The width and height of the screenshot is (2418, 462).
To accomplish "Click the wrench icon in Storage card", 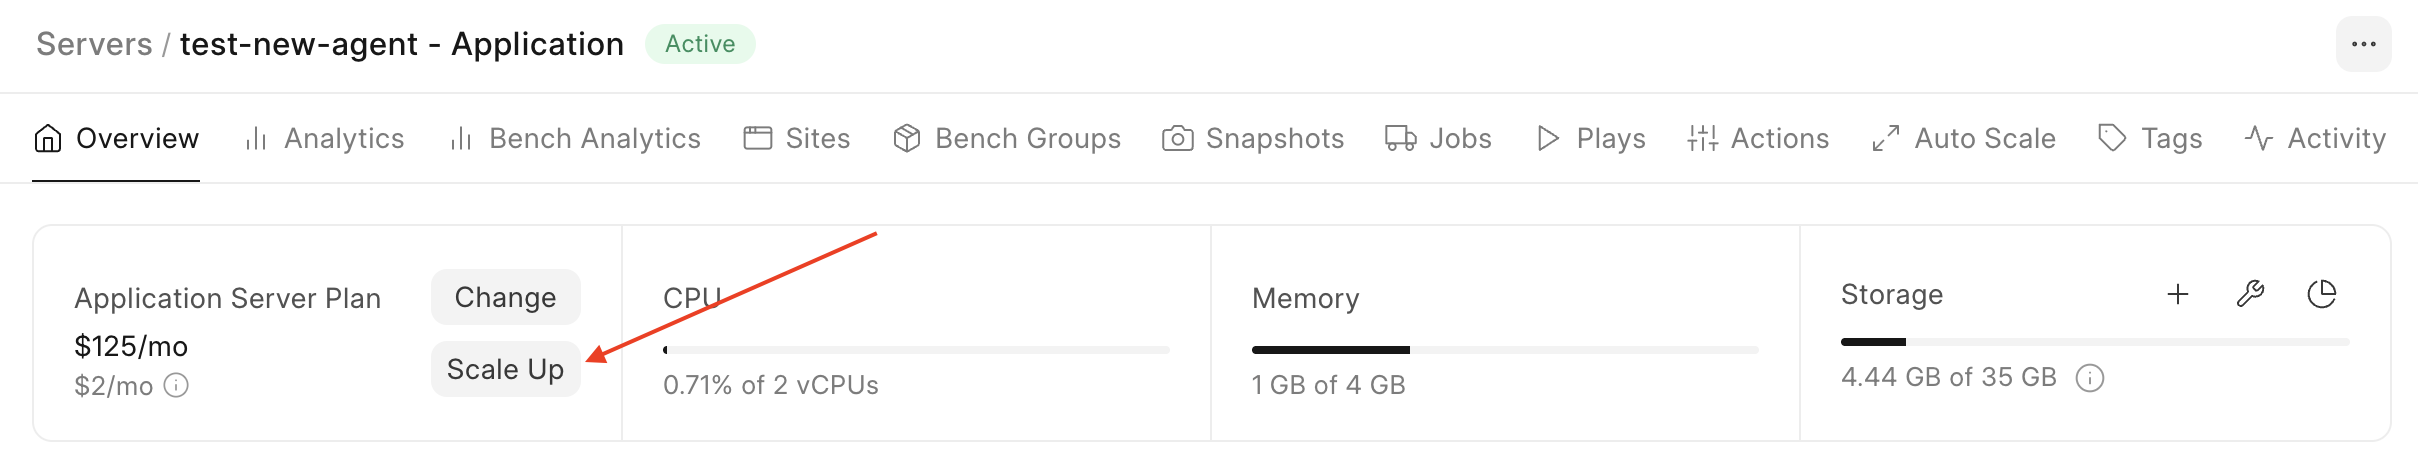I will (2250, 294).
